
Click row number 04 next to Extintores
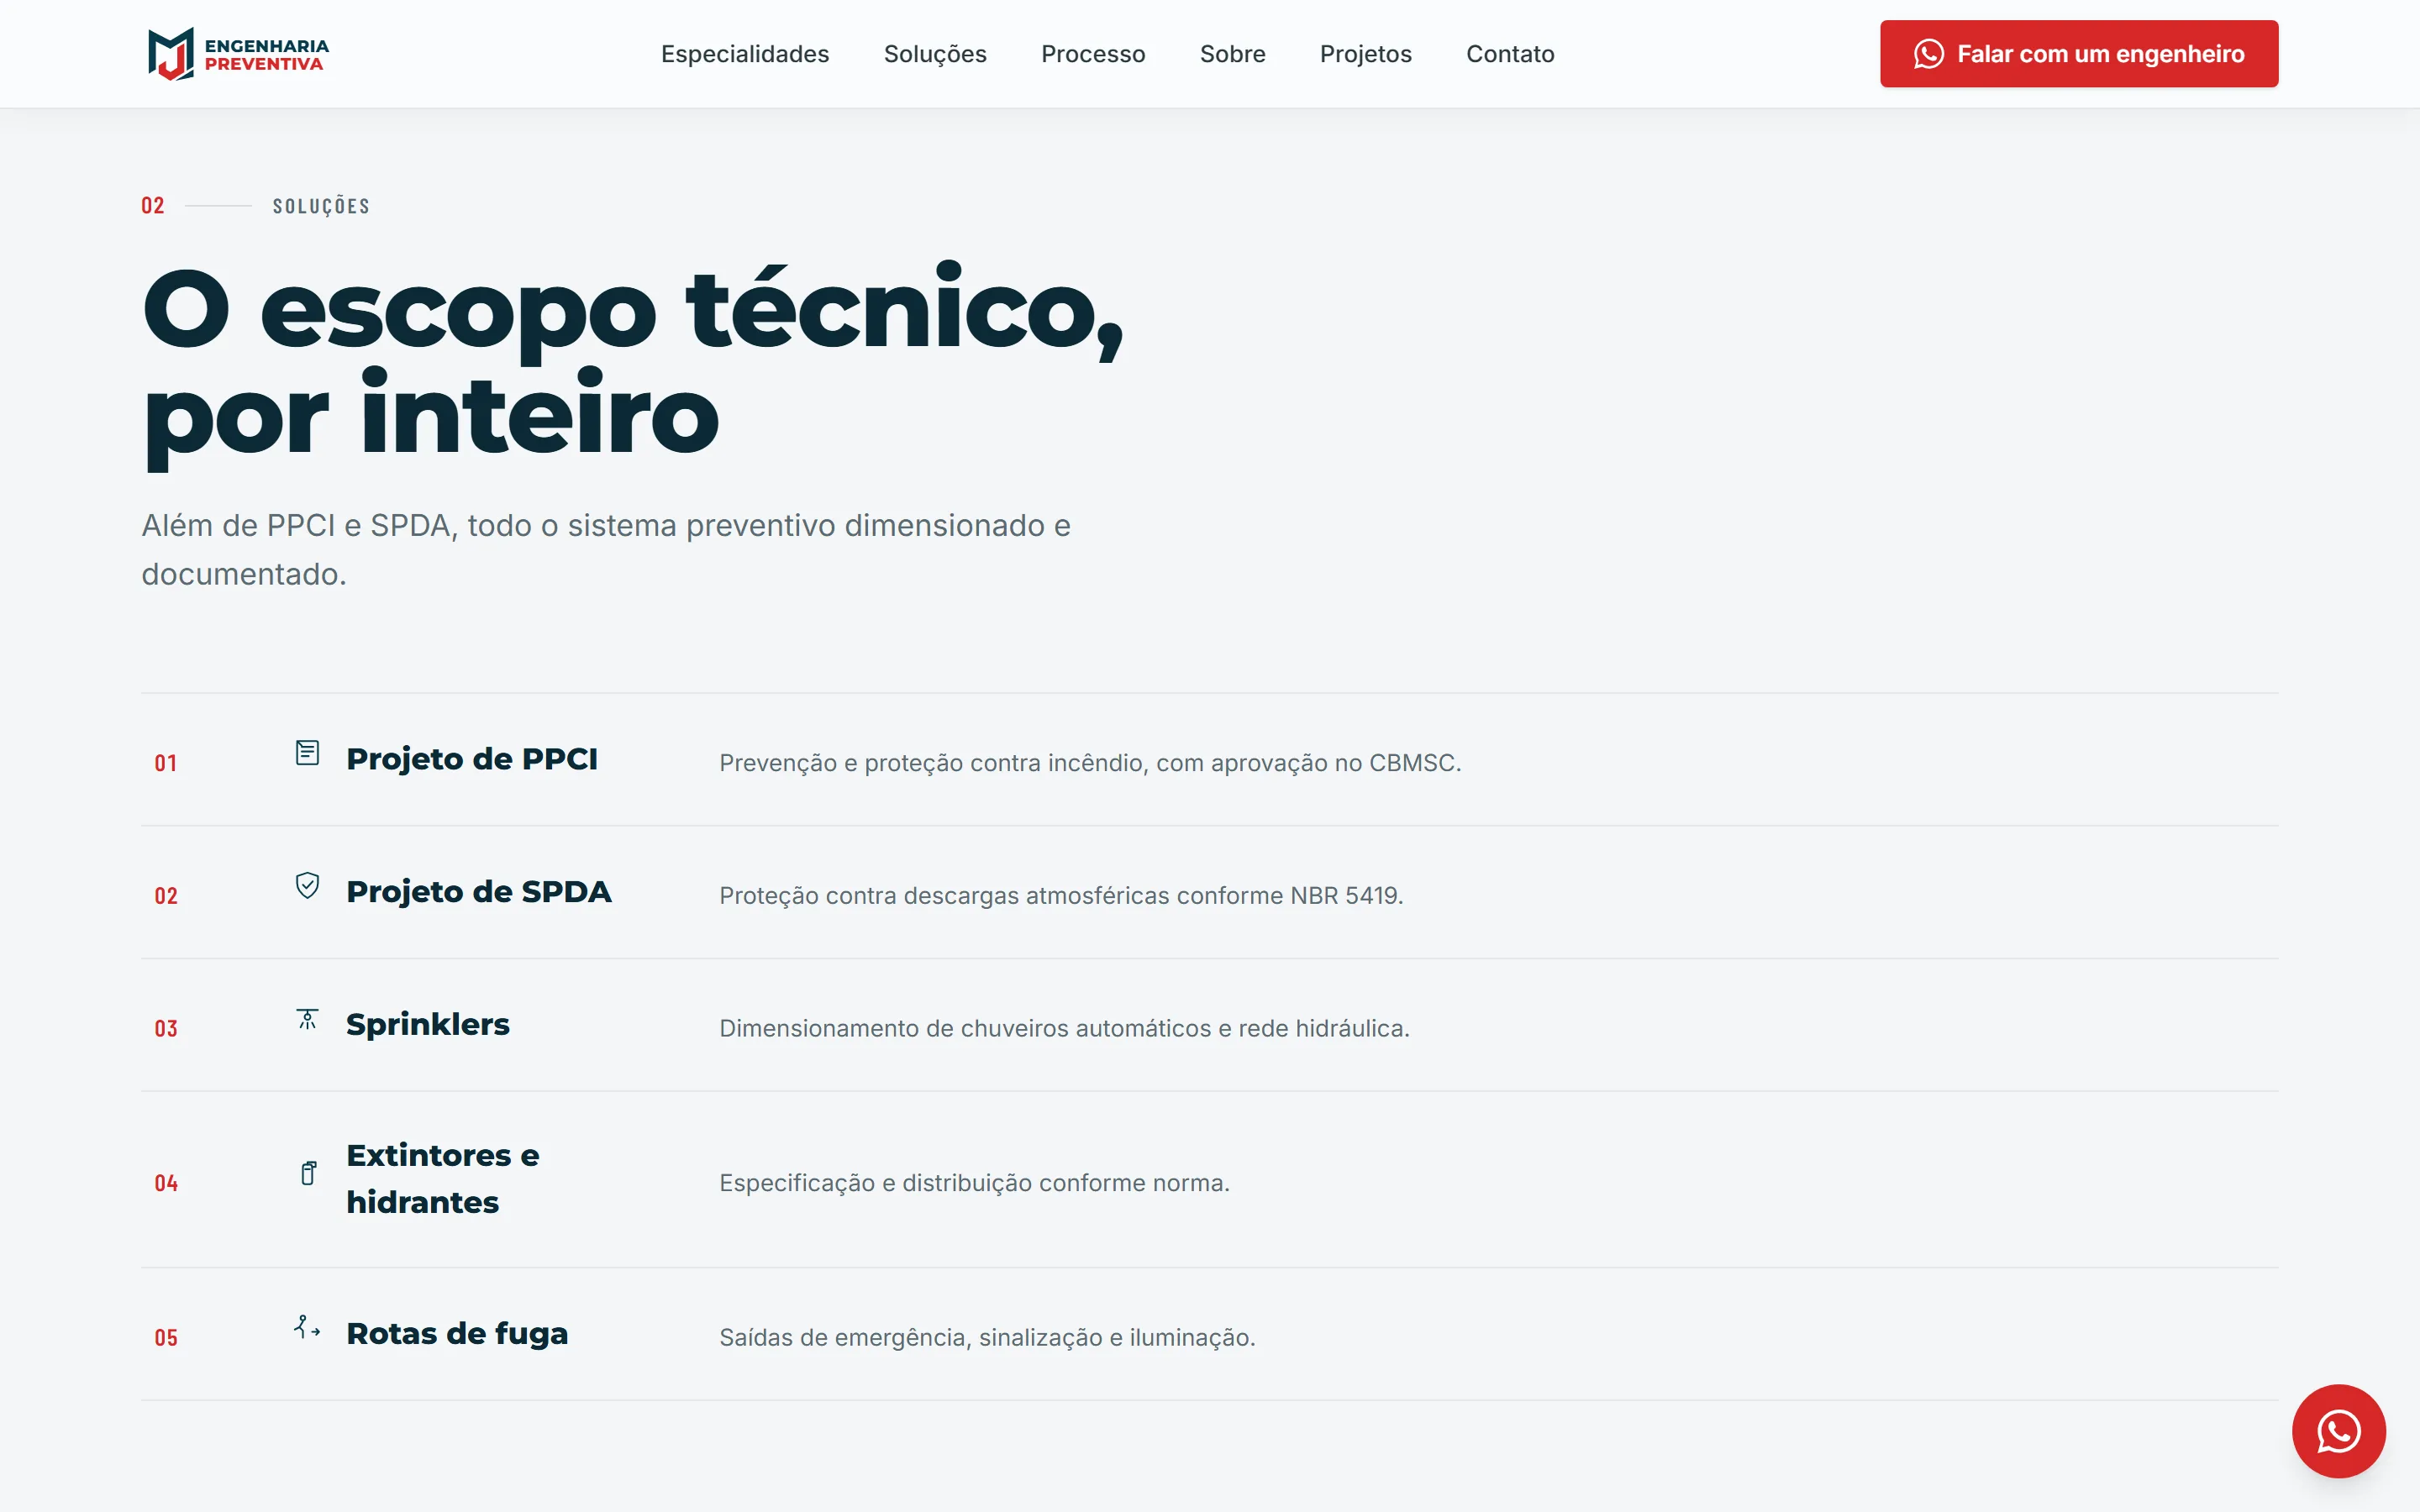(x=166, y=1183)
